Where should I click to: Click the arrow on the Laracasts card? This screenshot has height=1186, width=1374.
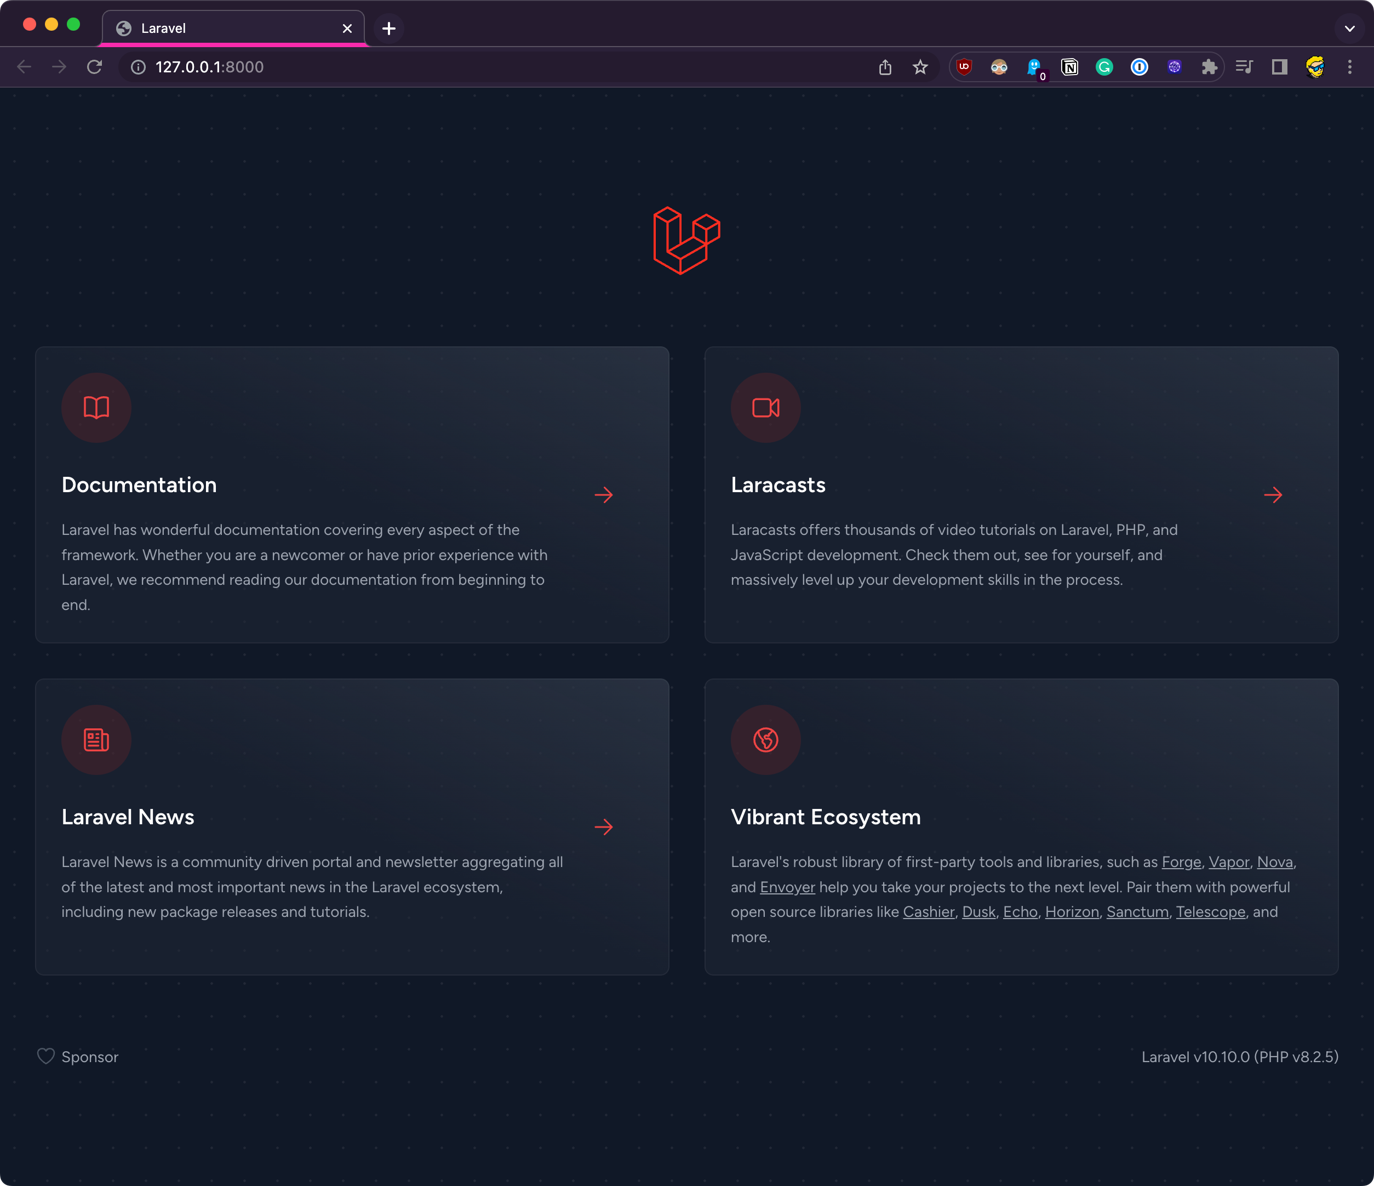1273,495
